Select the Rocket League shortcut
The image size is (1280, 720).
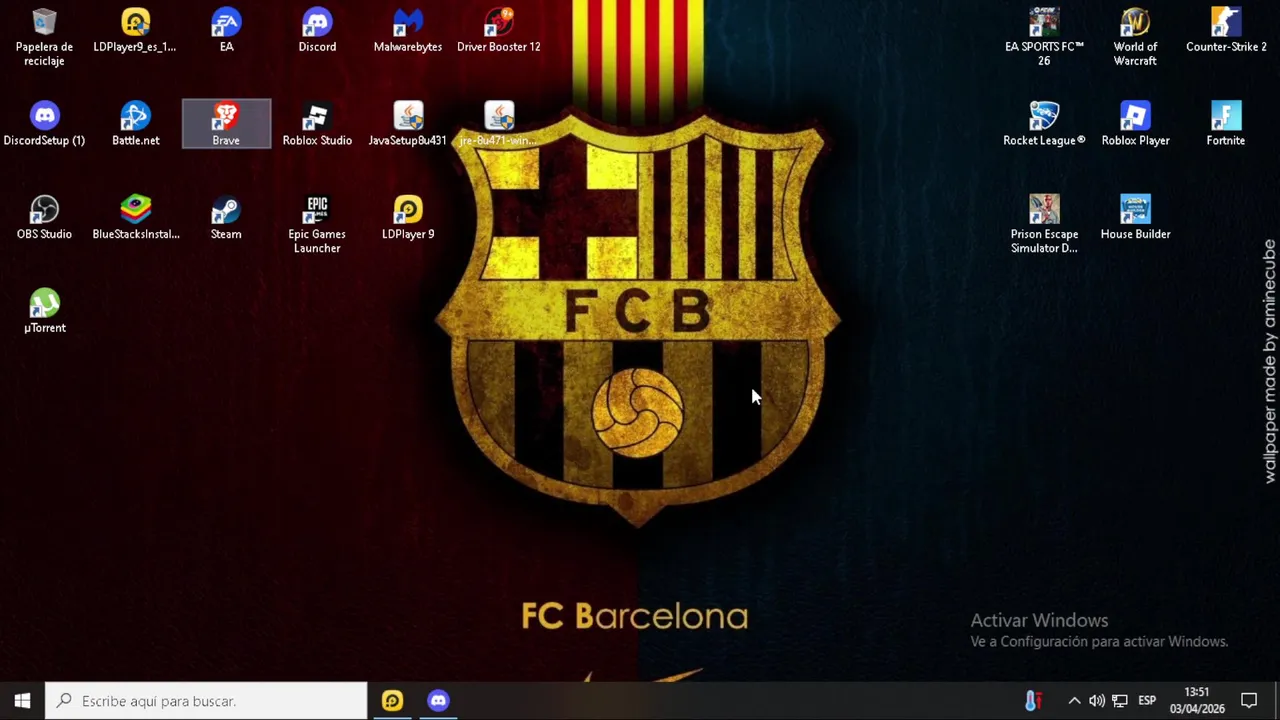click(x=1044, y=124)
